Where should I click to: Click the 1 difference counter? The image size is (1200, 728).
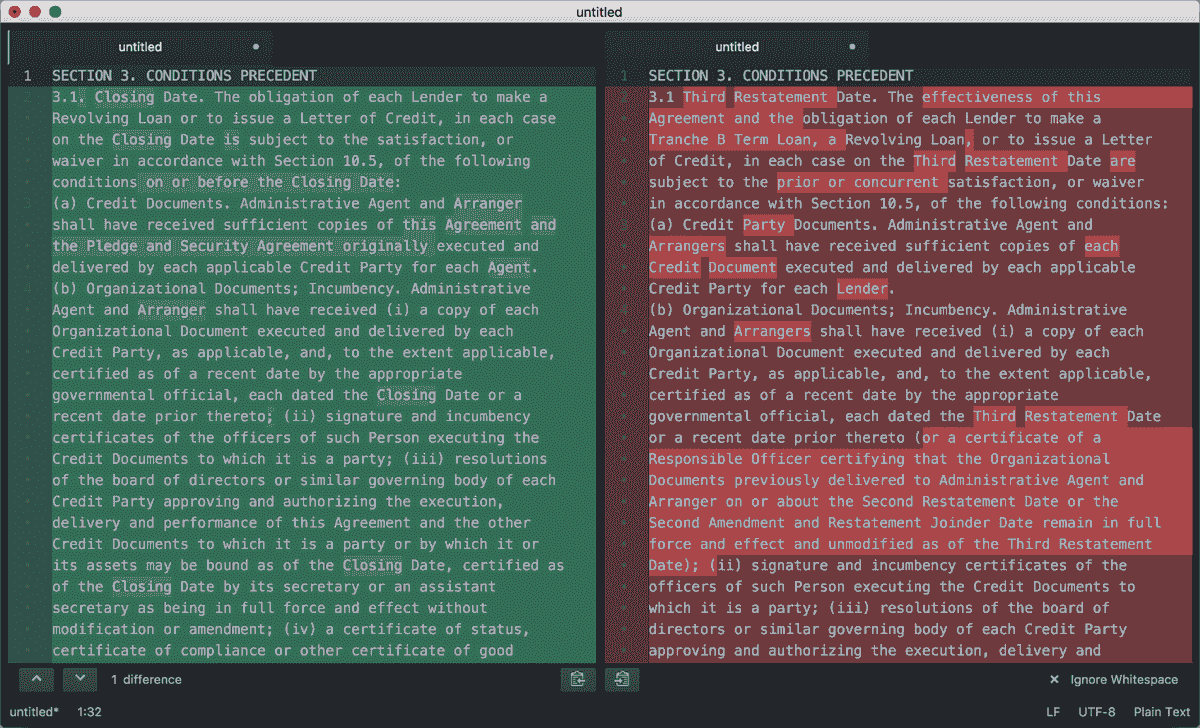pyautogui.click(x=146, y=679)
